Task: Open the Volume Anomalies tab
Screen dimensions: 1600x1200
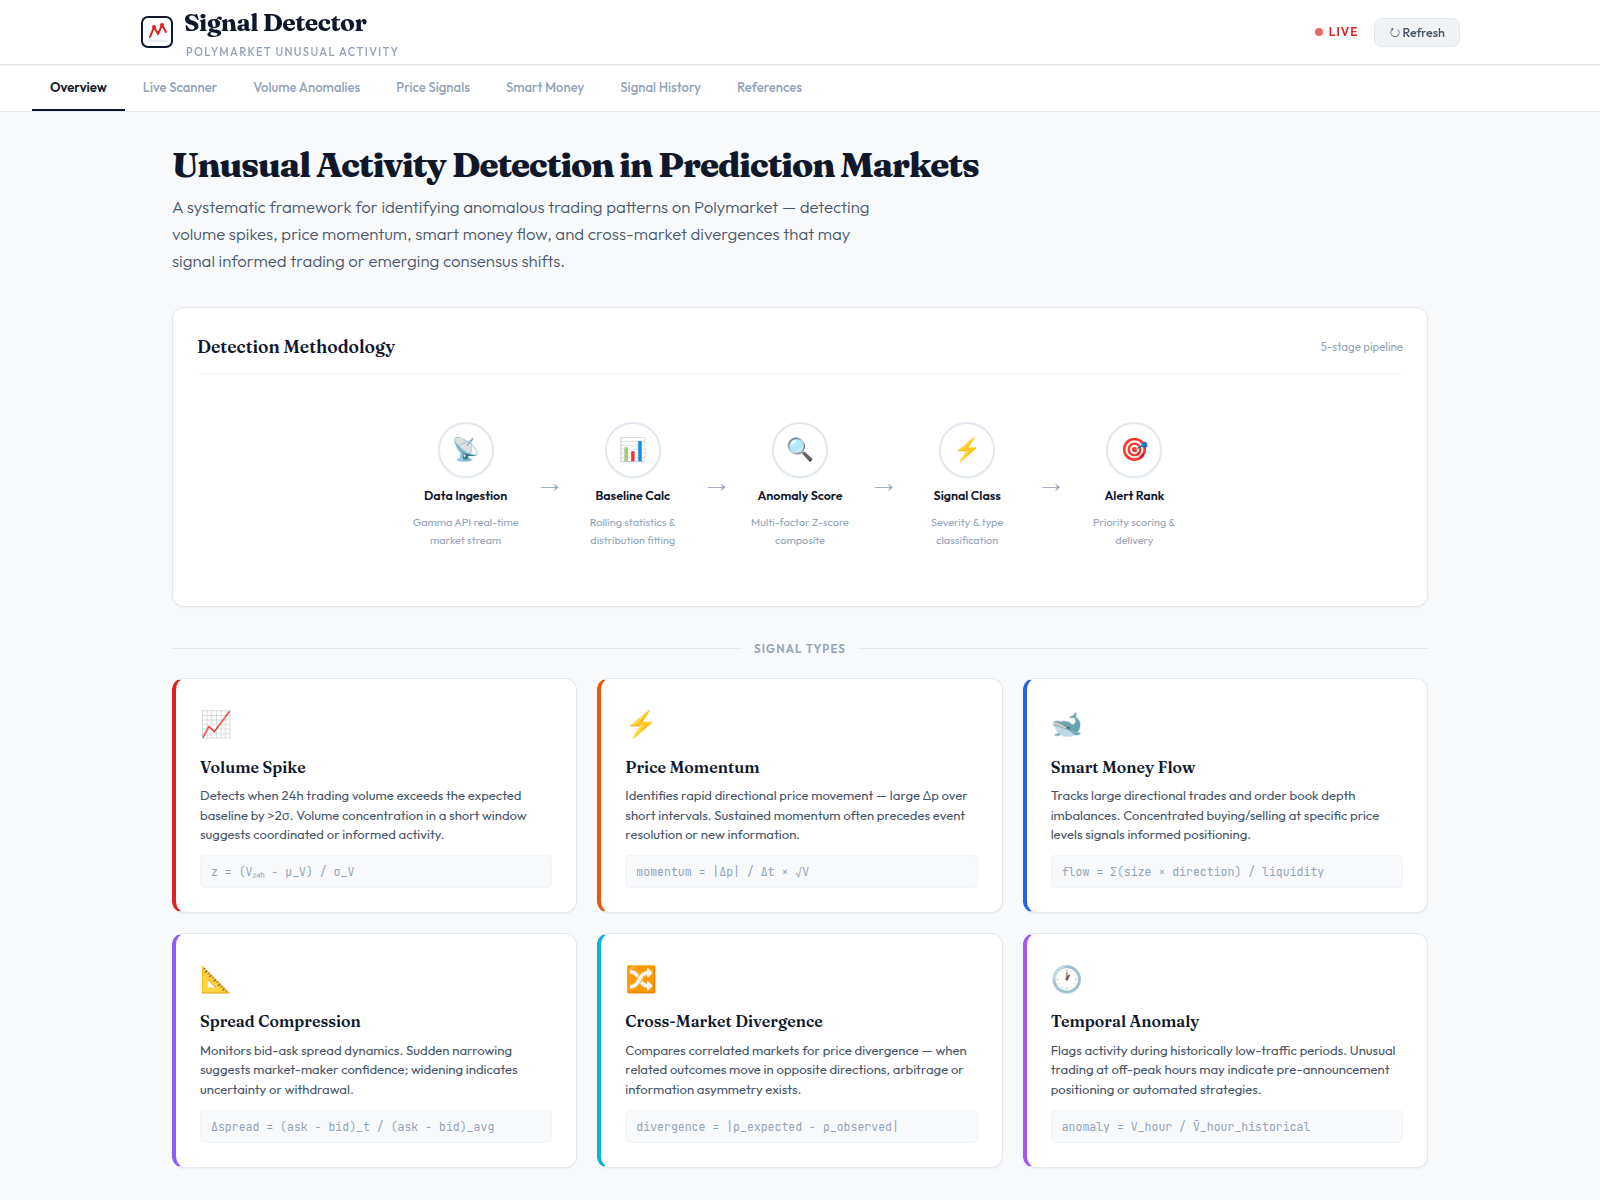Action: 306,88
